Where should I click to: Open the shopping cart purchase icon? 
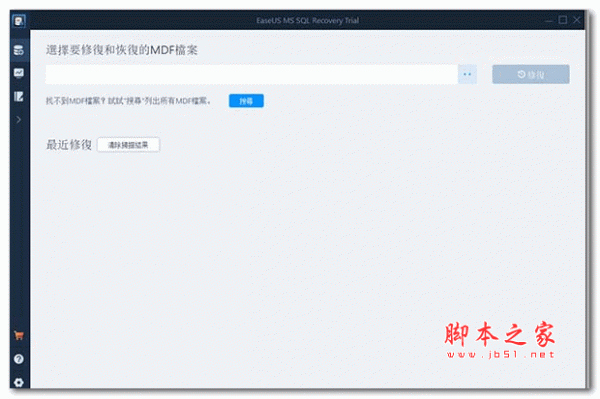coord(19,335)
